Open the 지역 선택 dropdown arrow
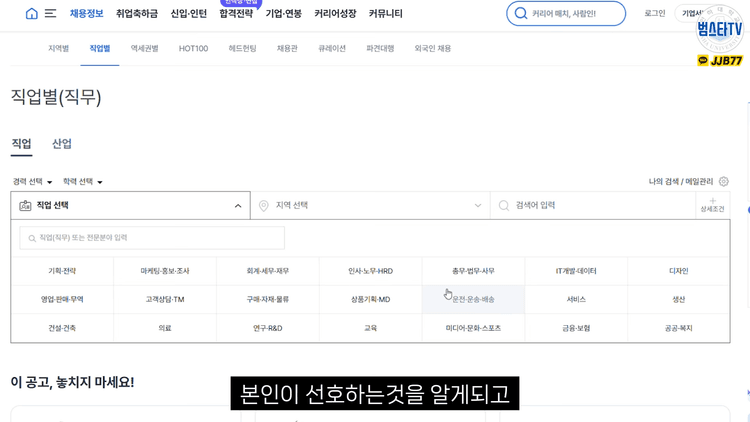Image resolution: width=750 pixels, height=422 pixels. pos(478,206)
